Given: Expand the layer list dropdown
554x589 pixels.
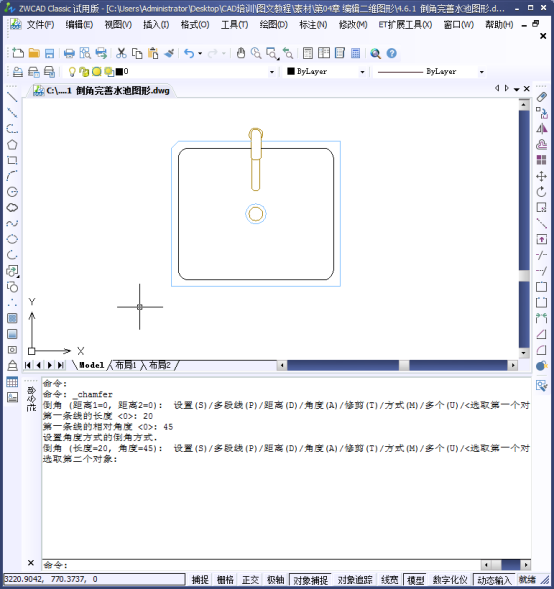Looking at the screenshot, I should click(272, 72).
